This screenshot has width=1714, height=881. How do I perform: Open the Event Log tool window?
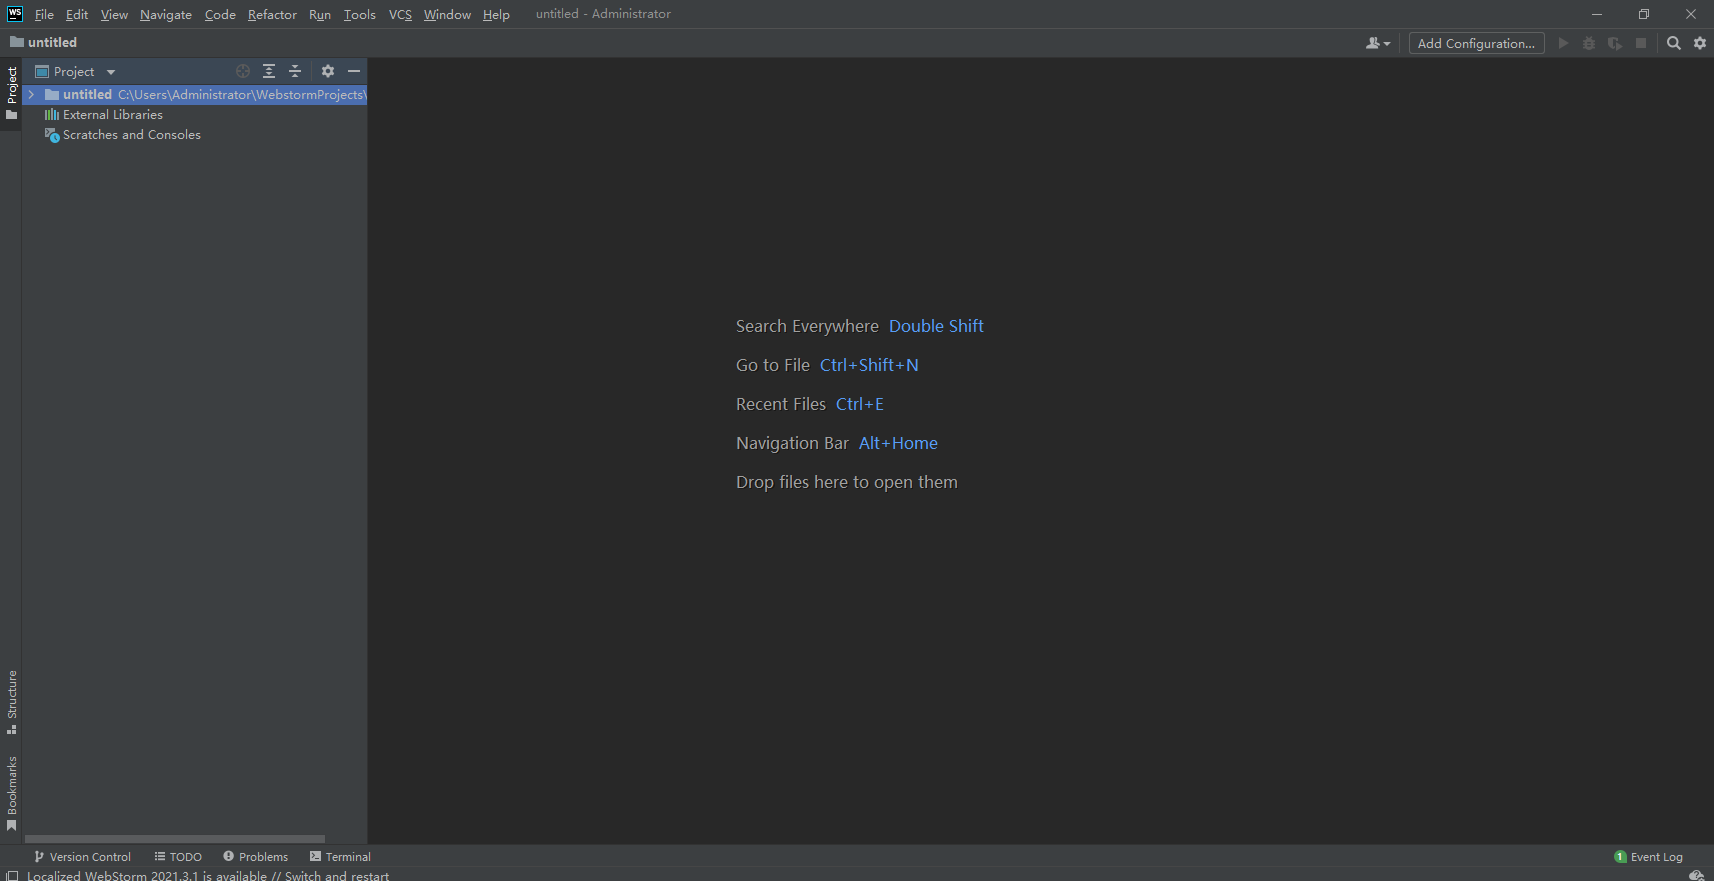1648,856
